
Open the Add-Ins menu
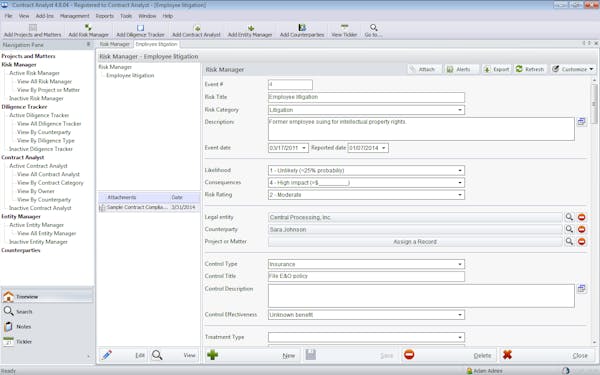pos(45,16)
